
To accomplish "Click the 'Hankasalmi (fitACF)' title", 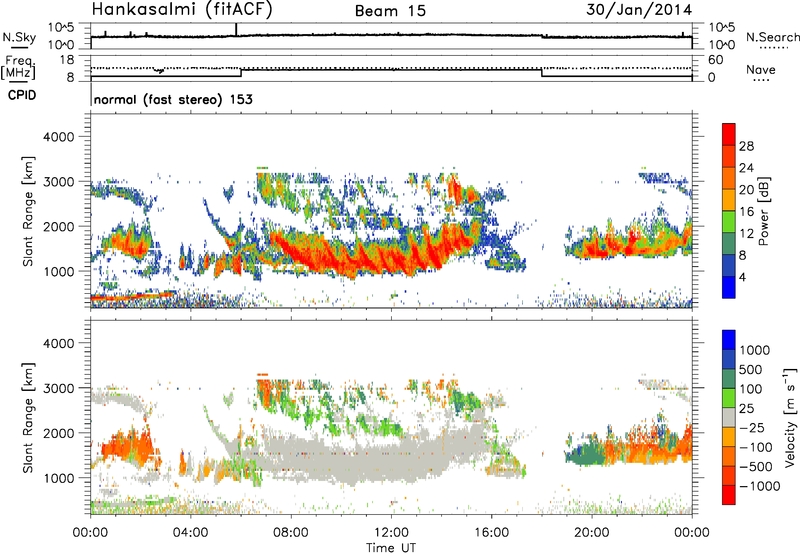I will point(182,9).
